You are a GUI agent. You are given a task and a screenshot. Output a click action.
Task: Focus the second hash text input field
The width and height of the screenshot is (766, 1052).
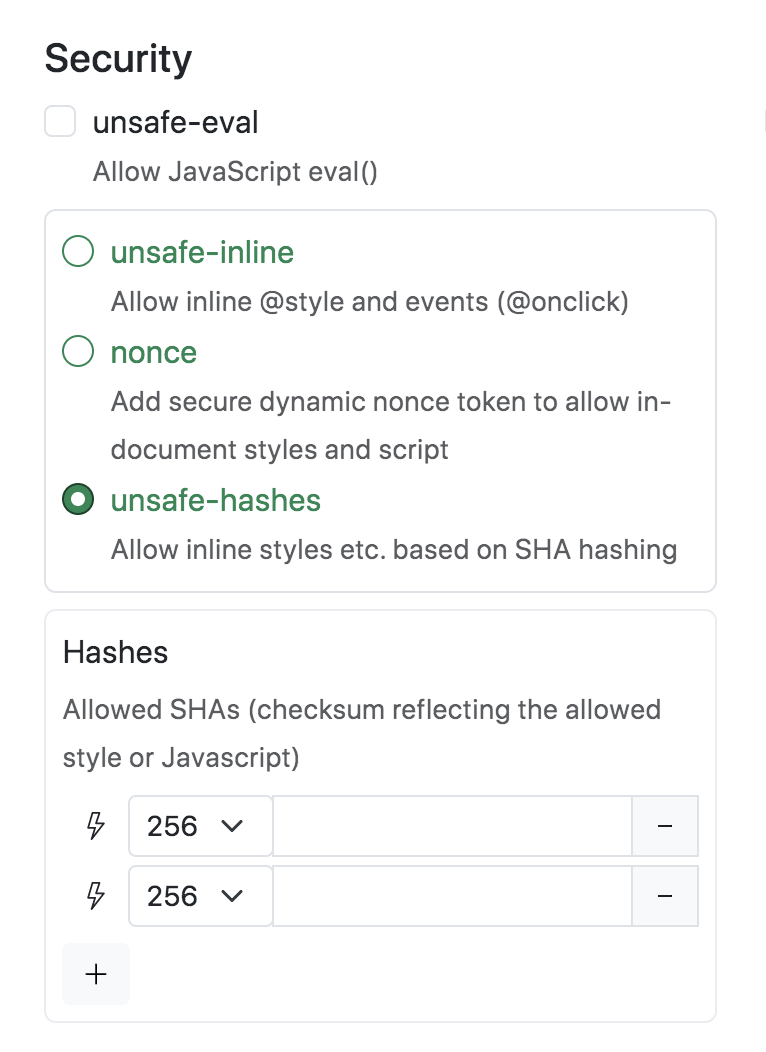coord(452,896)
